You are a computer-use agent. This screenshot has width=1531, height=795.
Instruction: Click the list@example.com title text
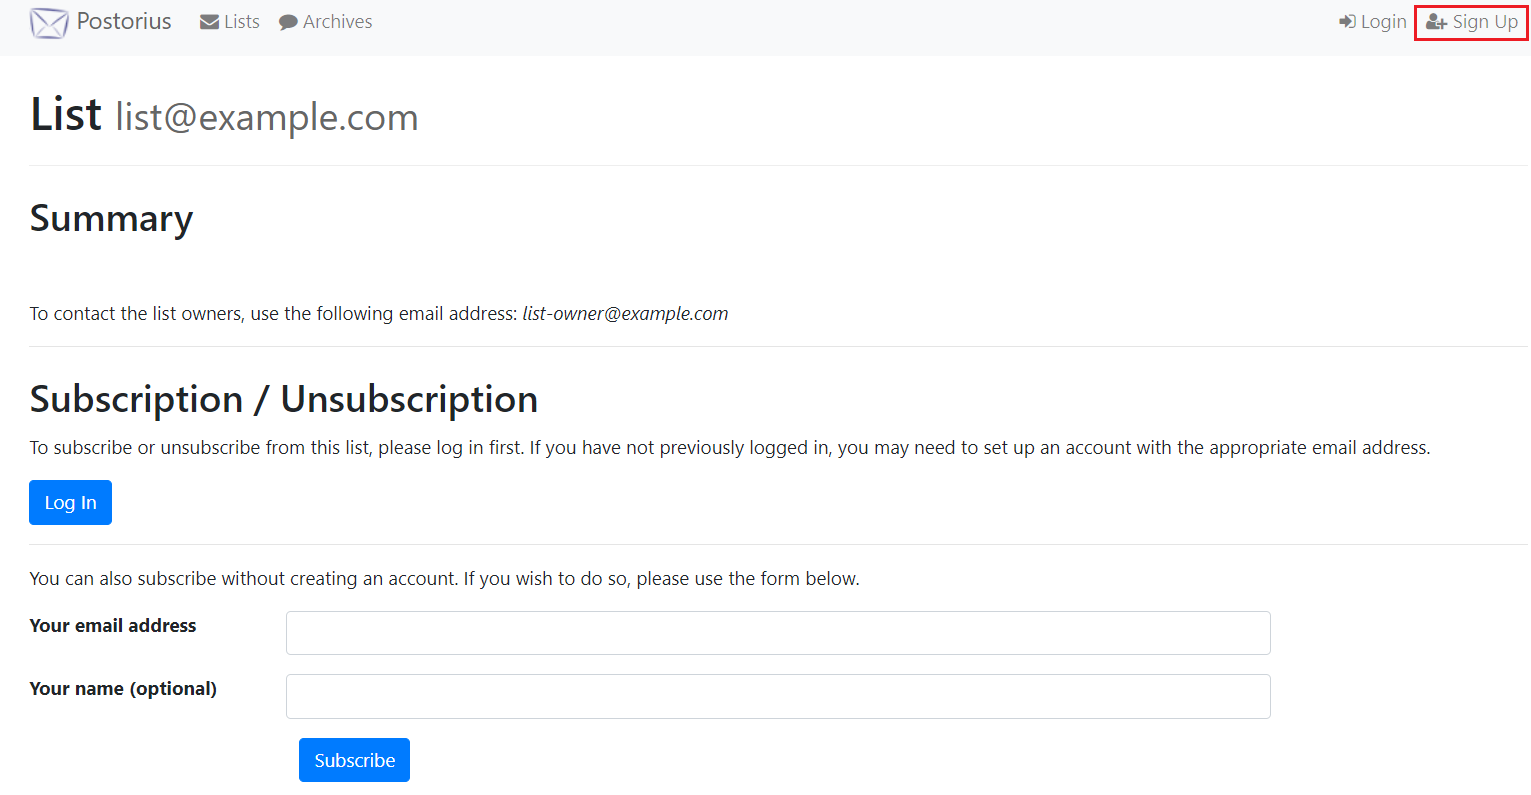pyautogui.click(x=267, y=118)
